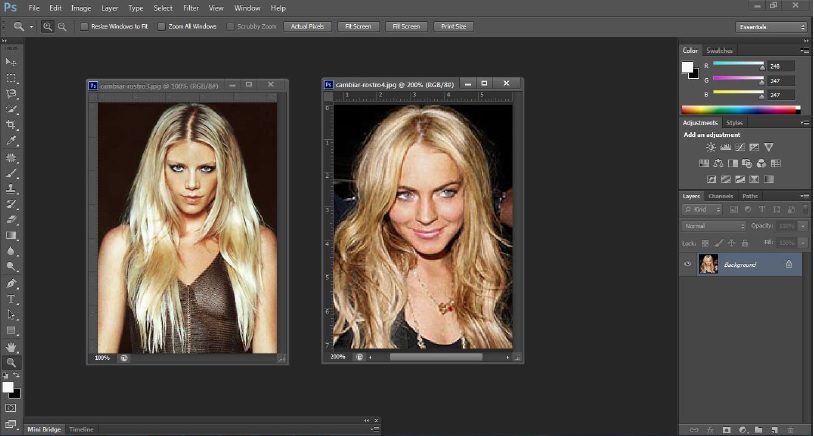Pick the Eyedropper tool

click(x=11, y=141)
